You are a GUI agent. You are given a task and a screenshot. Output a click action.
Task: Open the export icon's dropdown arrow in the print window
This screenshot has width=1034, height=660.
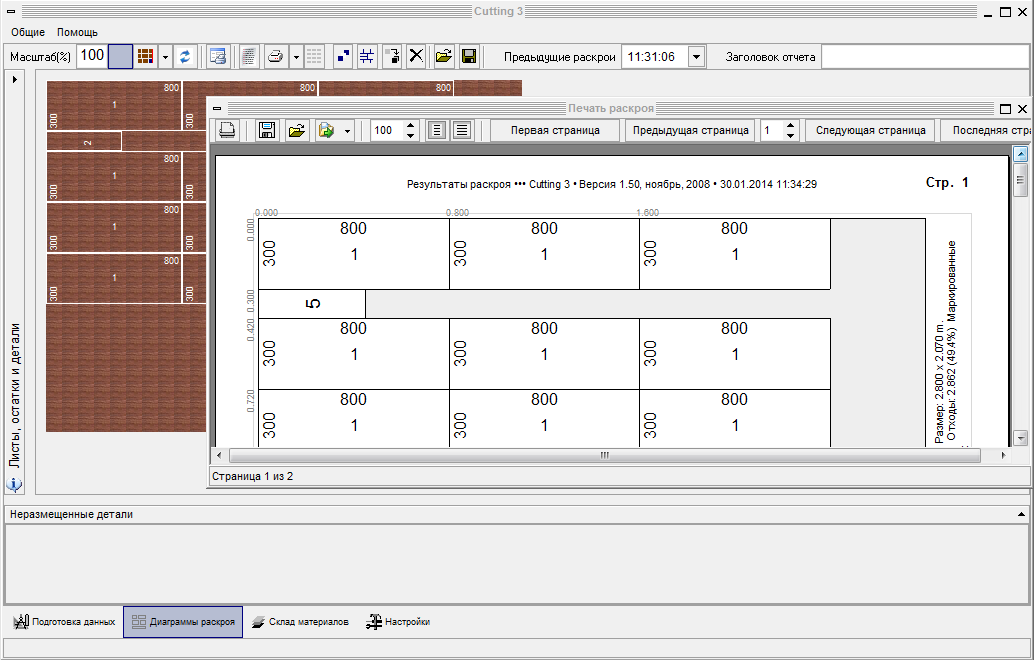pos(347,131)
